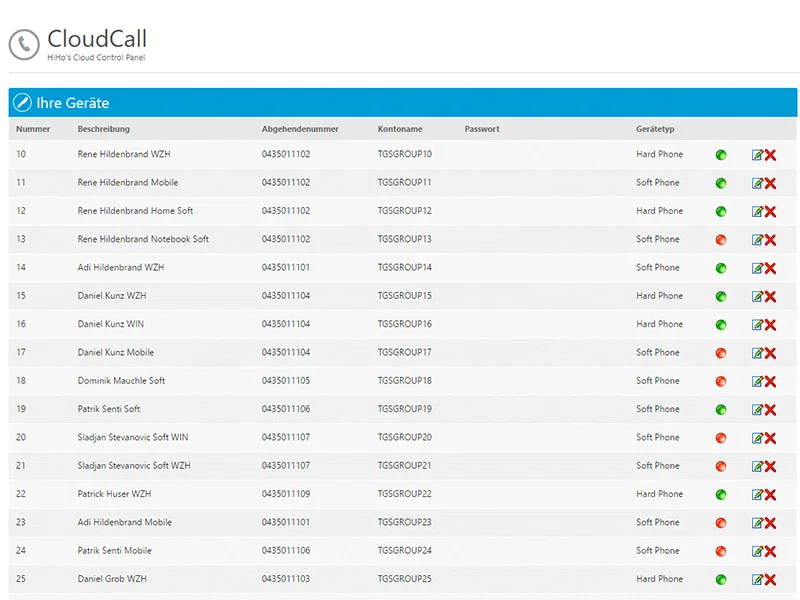Delete device 17 Daniel Kunz Mobile
This screenshot has height=600, width=800.
771,353
